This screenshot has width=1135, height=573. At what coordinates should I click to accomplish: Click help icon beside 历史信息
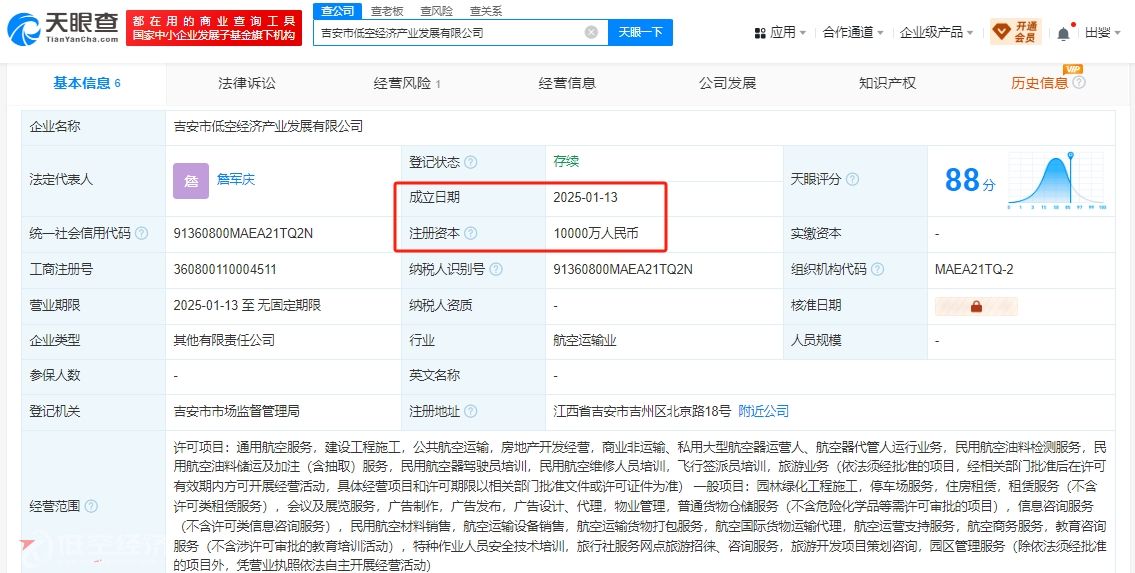[x=1079, y=82]
